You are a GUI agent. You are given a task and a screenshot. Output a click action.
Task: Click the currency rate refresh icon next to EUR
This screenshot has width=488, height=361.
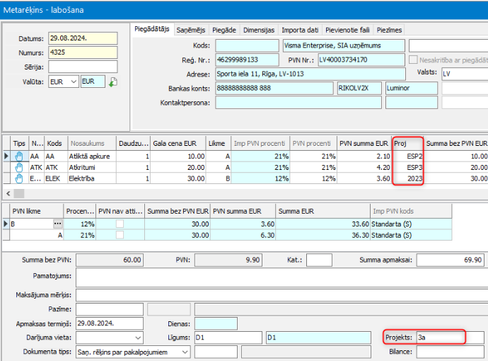113,82
